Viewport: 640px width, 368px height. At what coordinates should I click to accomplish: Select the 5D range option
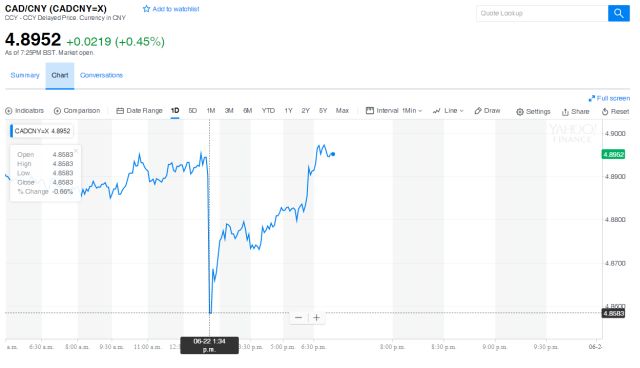(x=193, y=111)
